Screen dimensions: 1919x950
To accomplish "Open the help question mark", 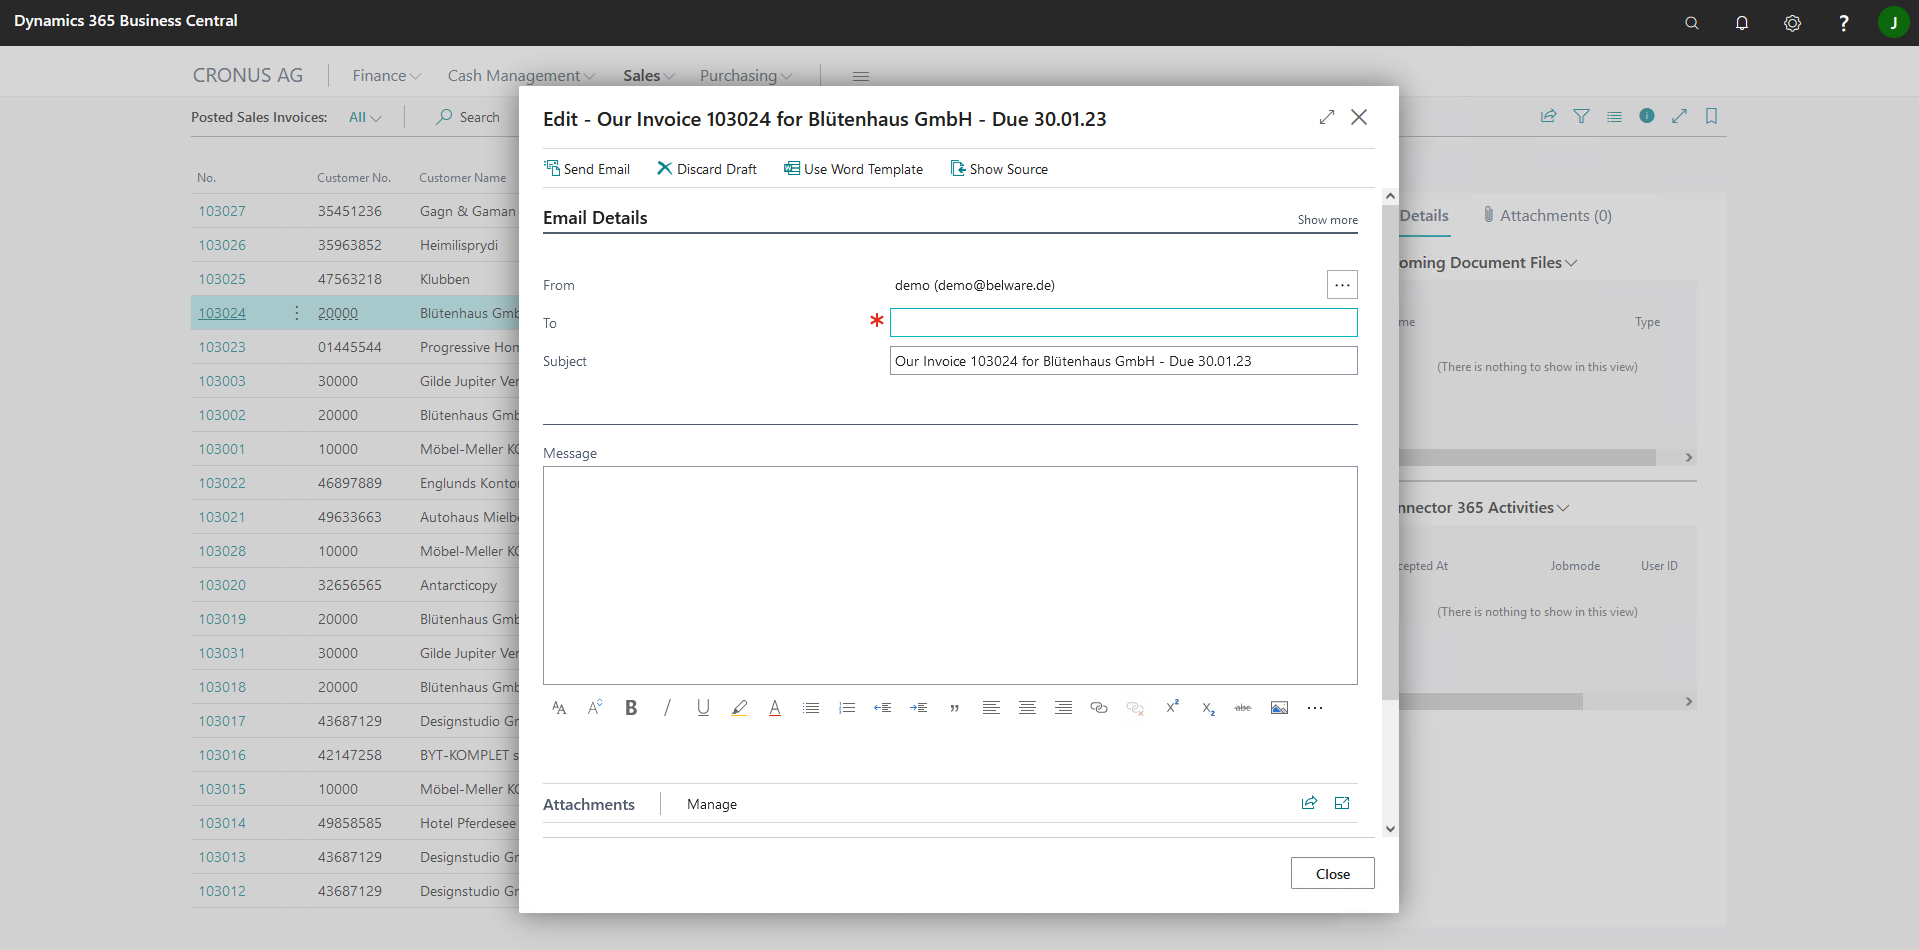I will (x=1844, y=22).
